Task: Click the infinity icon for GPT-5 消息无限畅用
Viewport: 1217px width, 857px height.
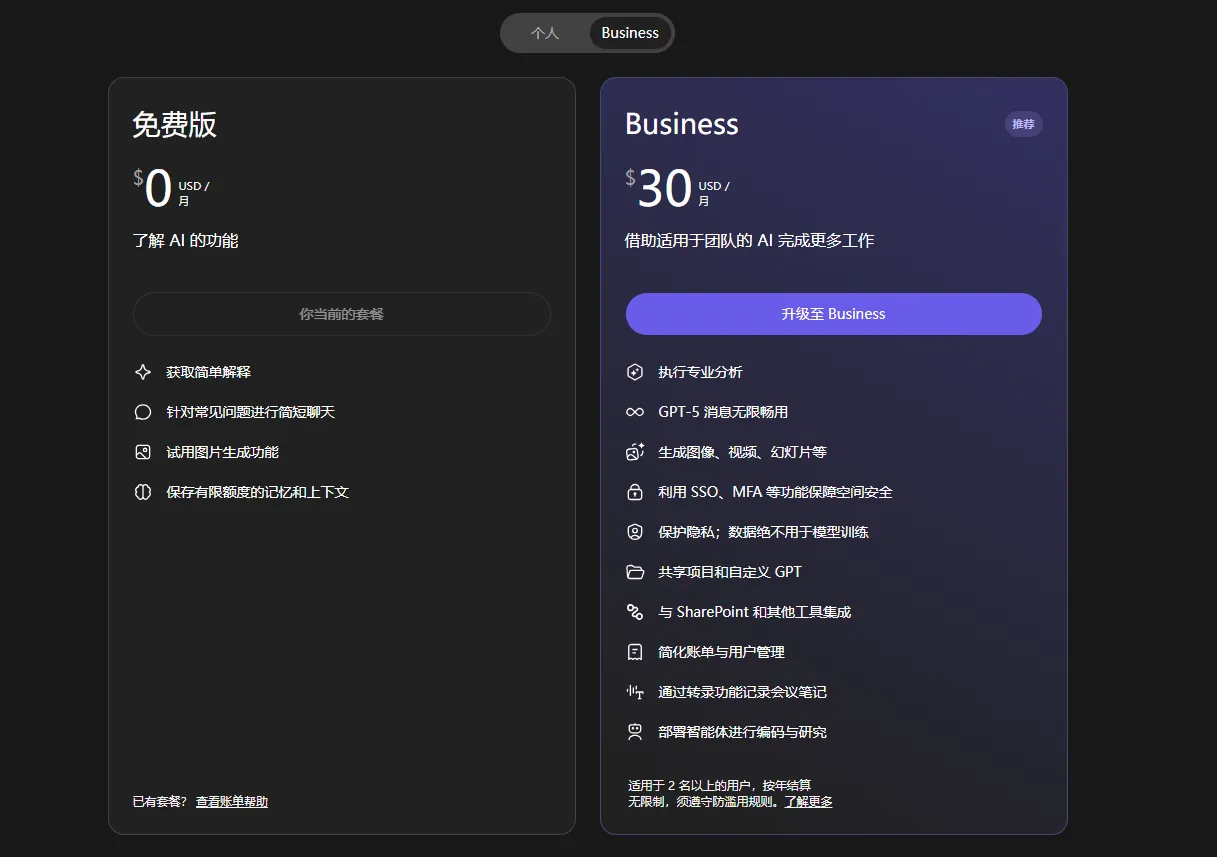Action: 635,411
